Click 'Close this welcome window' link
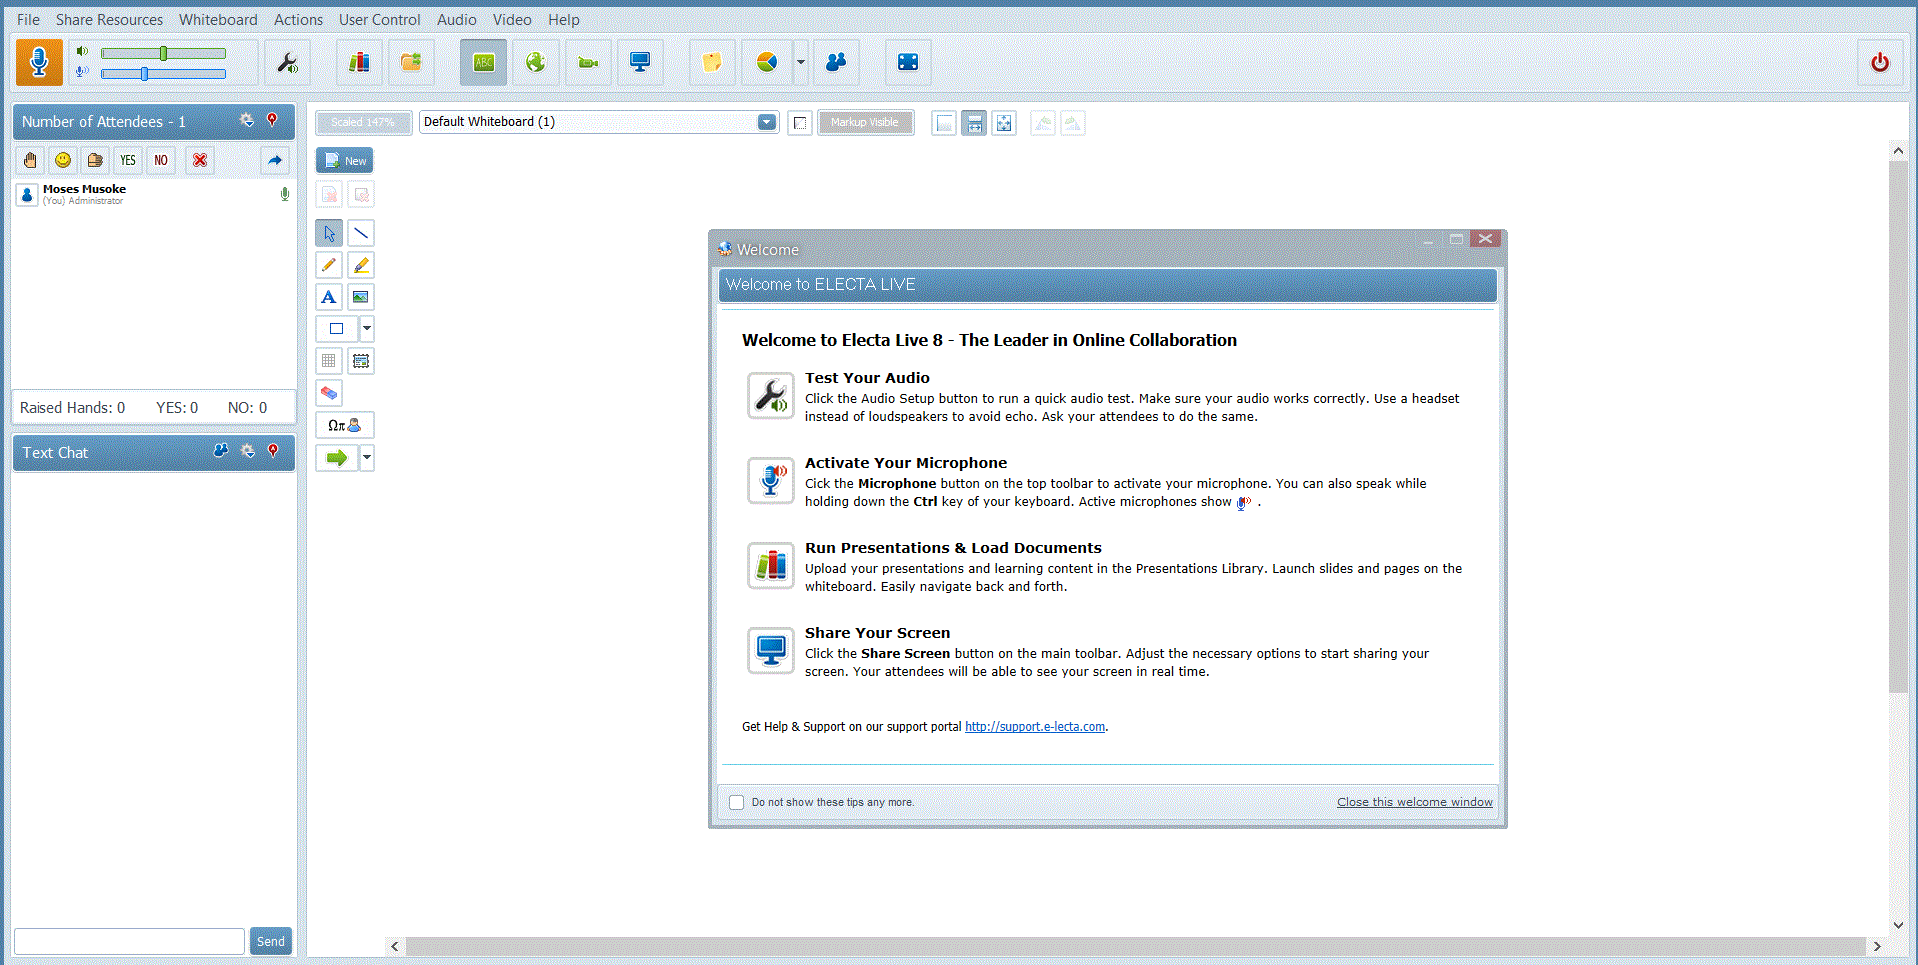 tap(1415, 802)
